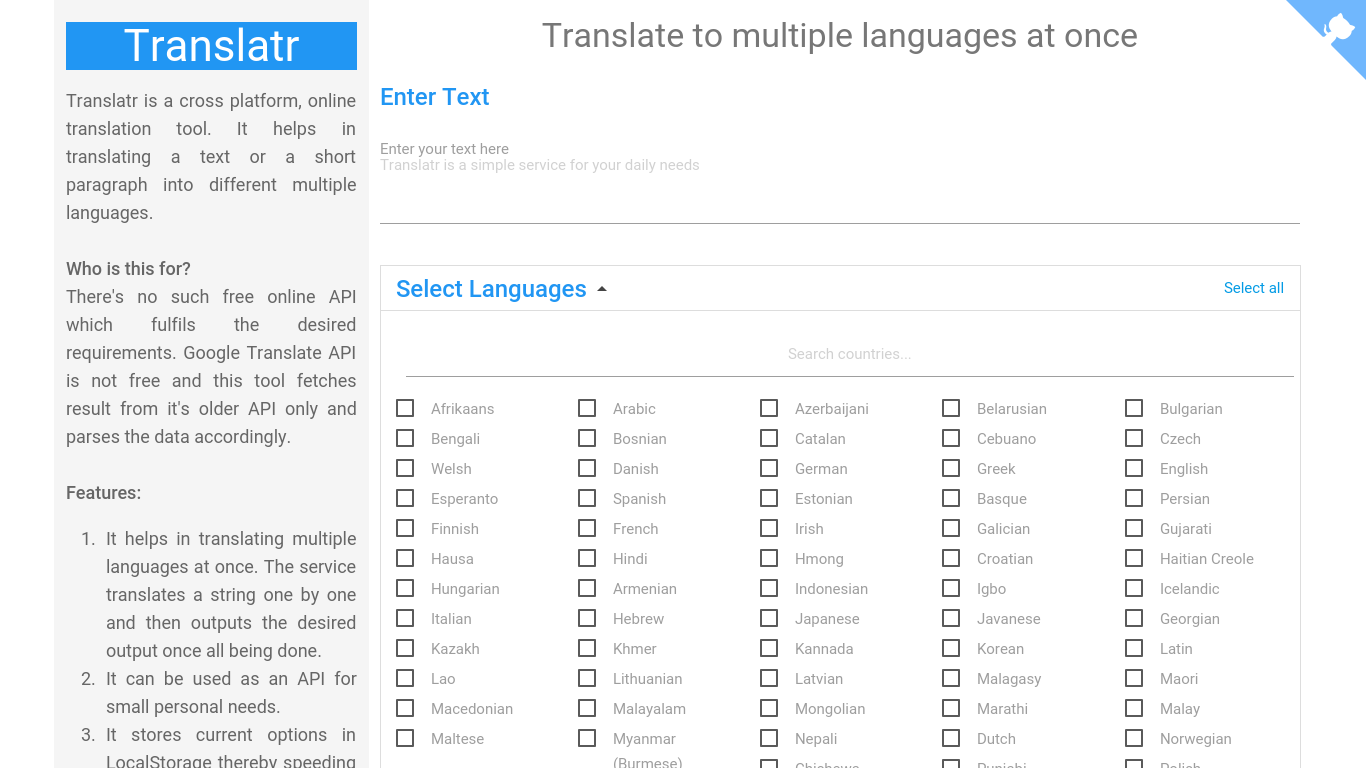Select the Georgian checkbox

1134,618
